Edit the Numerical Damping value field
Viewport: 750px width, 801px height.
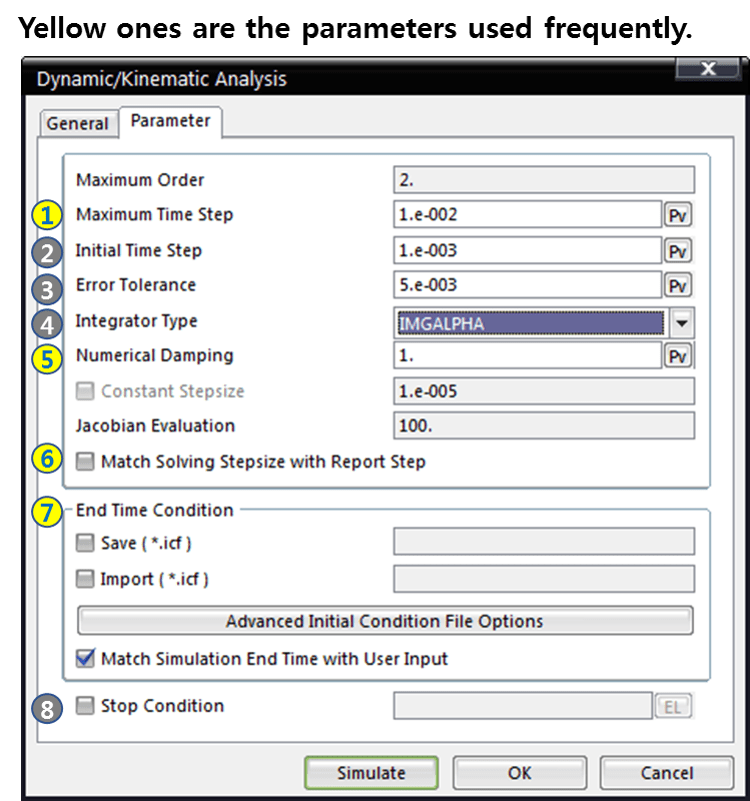[528, 356]
